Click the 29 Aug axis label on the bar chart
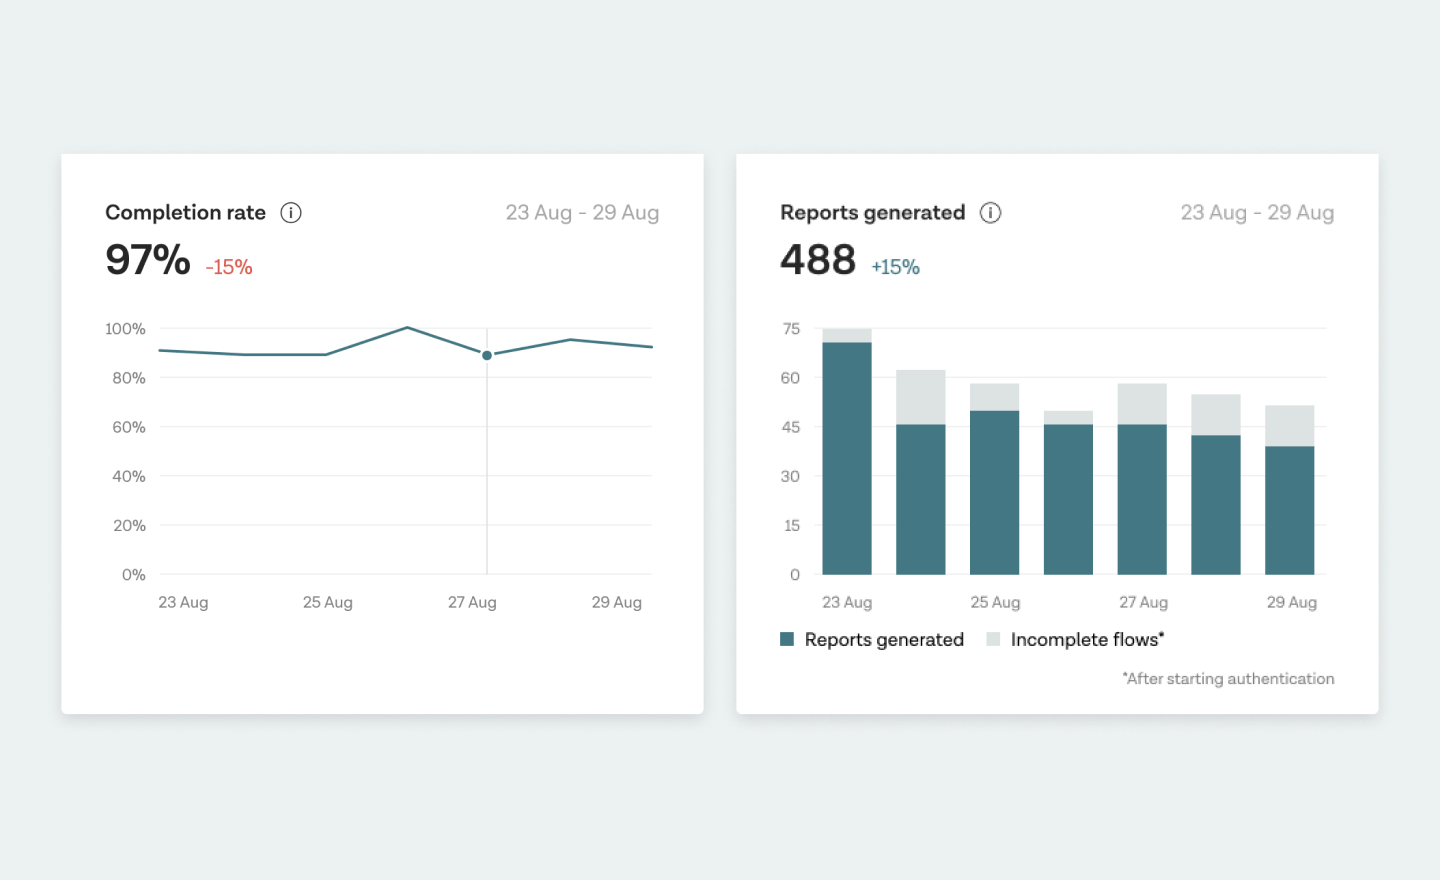This screenshot has height=880, width=1440. 1291,602
